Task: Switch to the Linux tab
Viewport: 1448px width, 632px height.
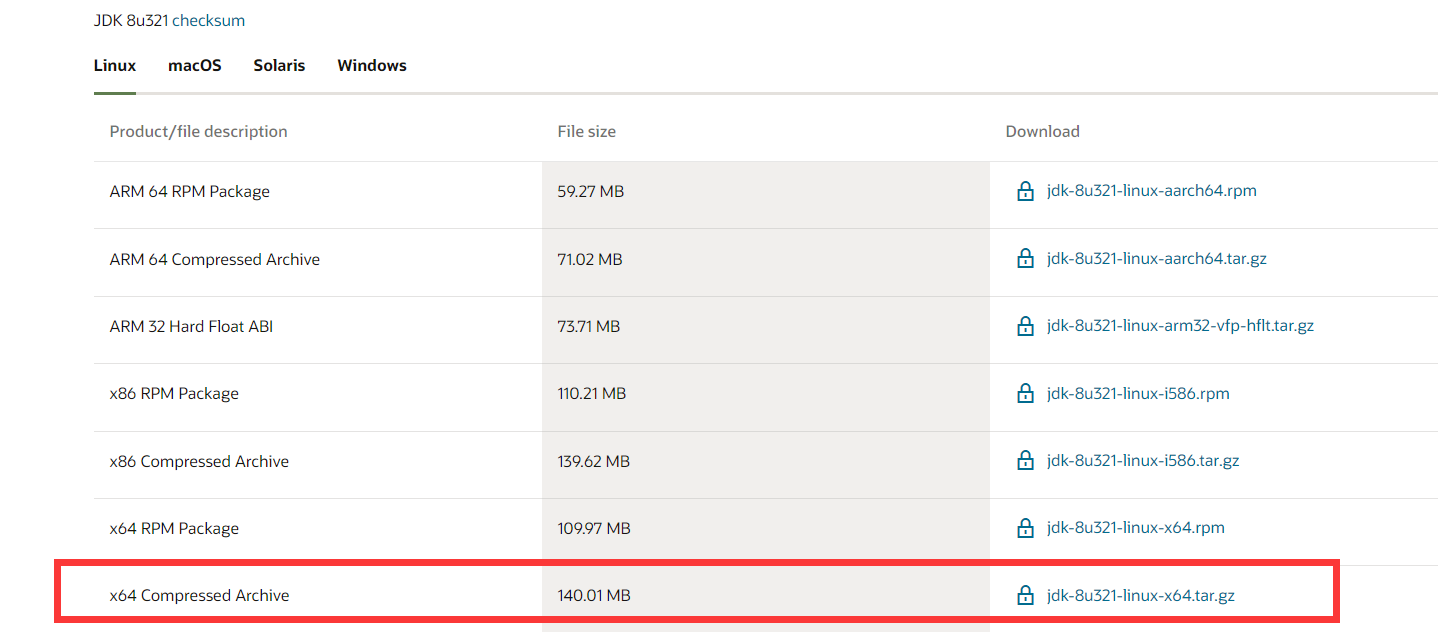Action: coord(115,66)
